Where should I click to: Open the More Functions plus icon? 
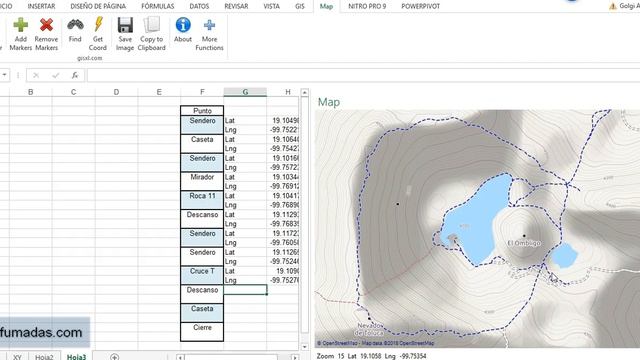point(209,25)
